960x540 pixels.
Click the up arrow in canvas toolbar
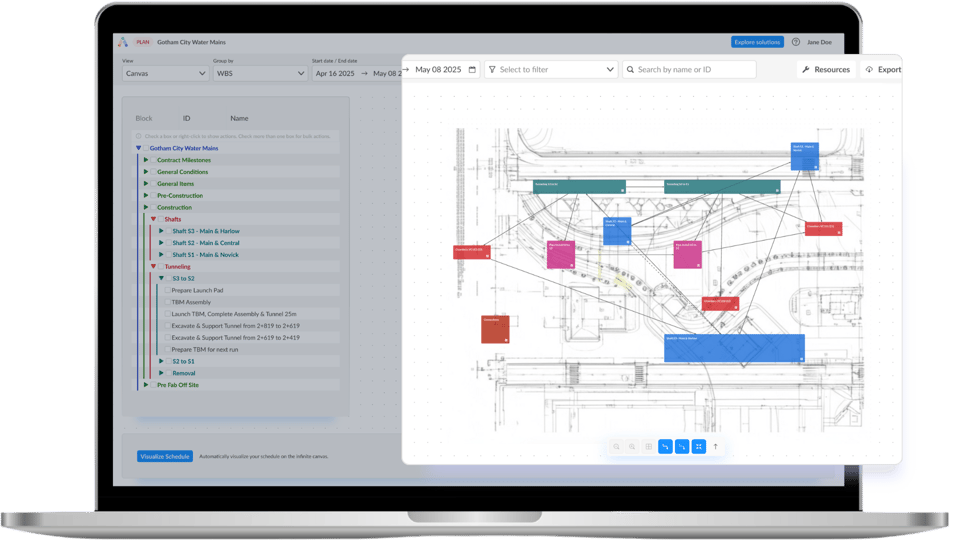pyautogui.click(x=715, y=447)
